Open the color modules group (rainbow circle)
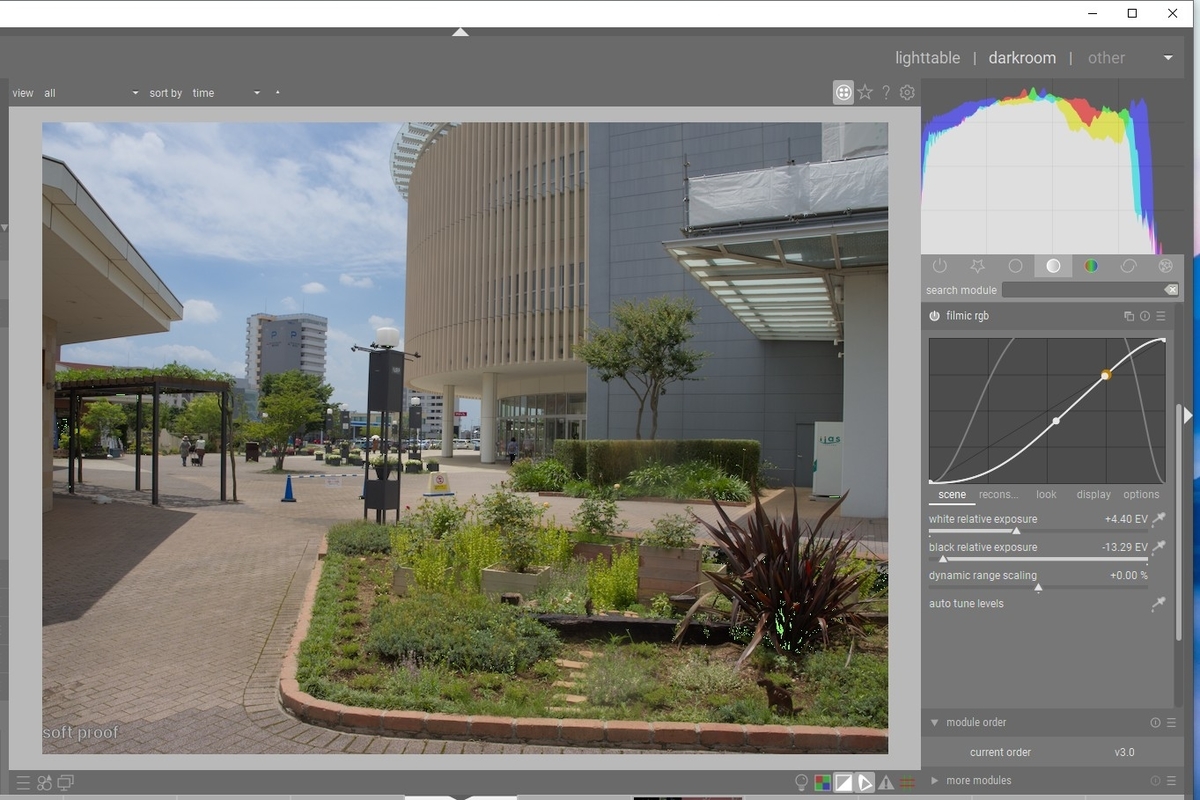 [x=1091, y=266]
